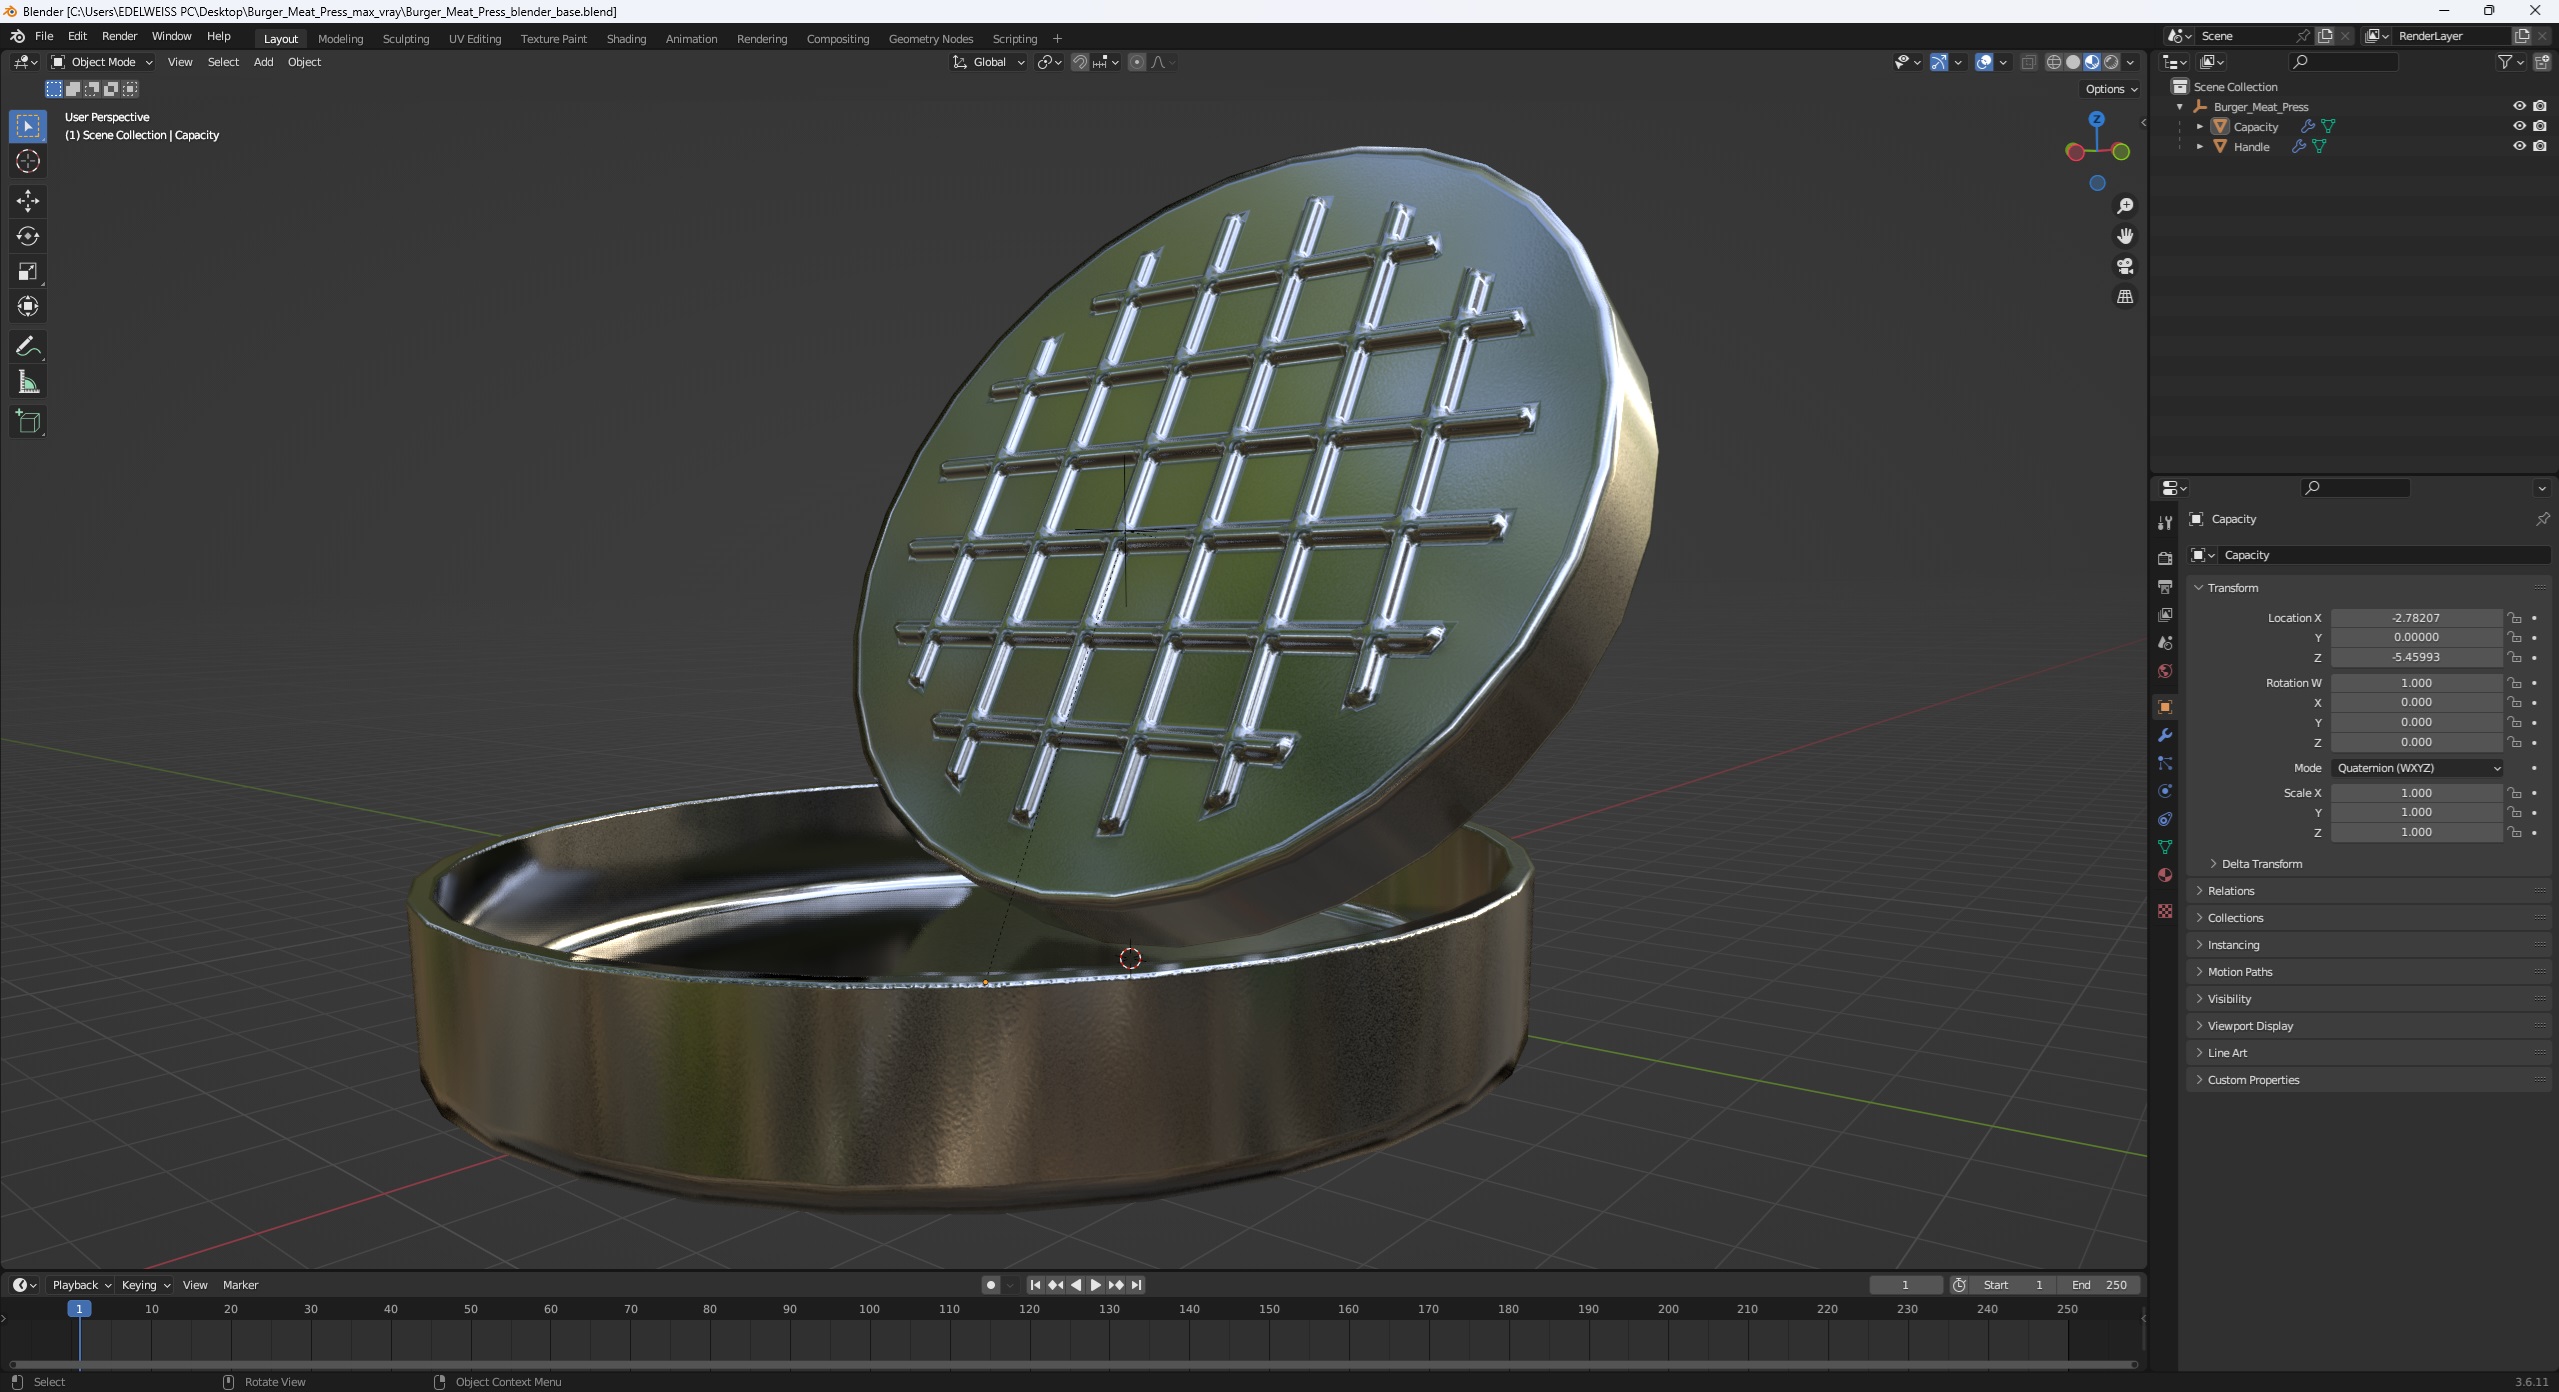Click the timeline End frame field
2559x1392 pixels.
[x=2099, y=1285]
